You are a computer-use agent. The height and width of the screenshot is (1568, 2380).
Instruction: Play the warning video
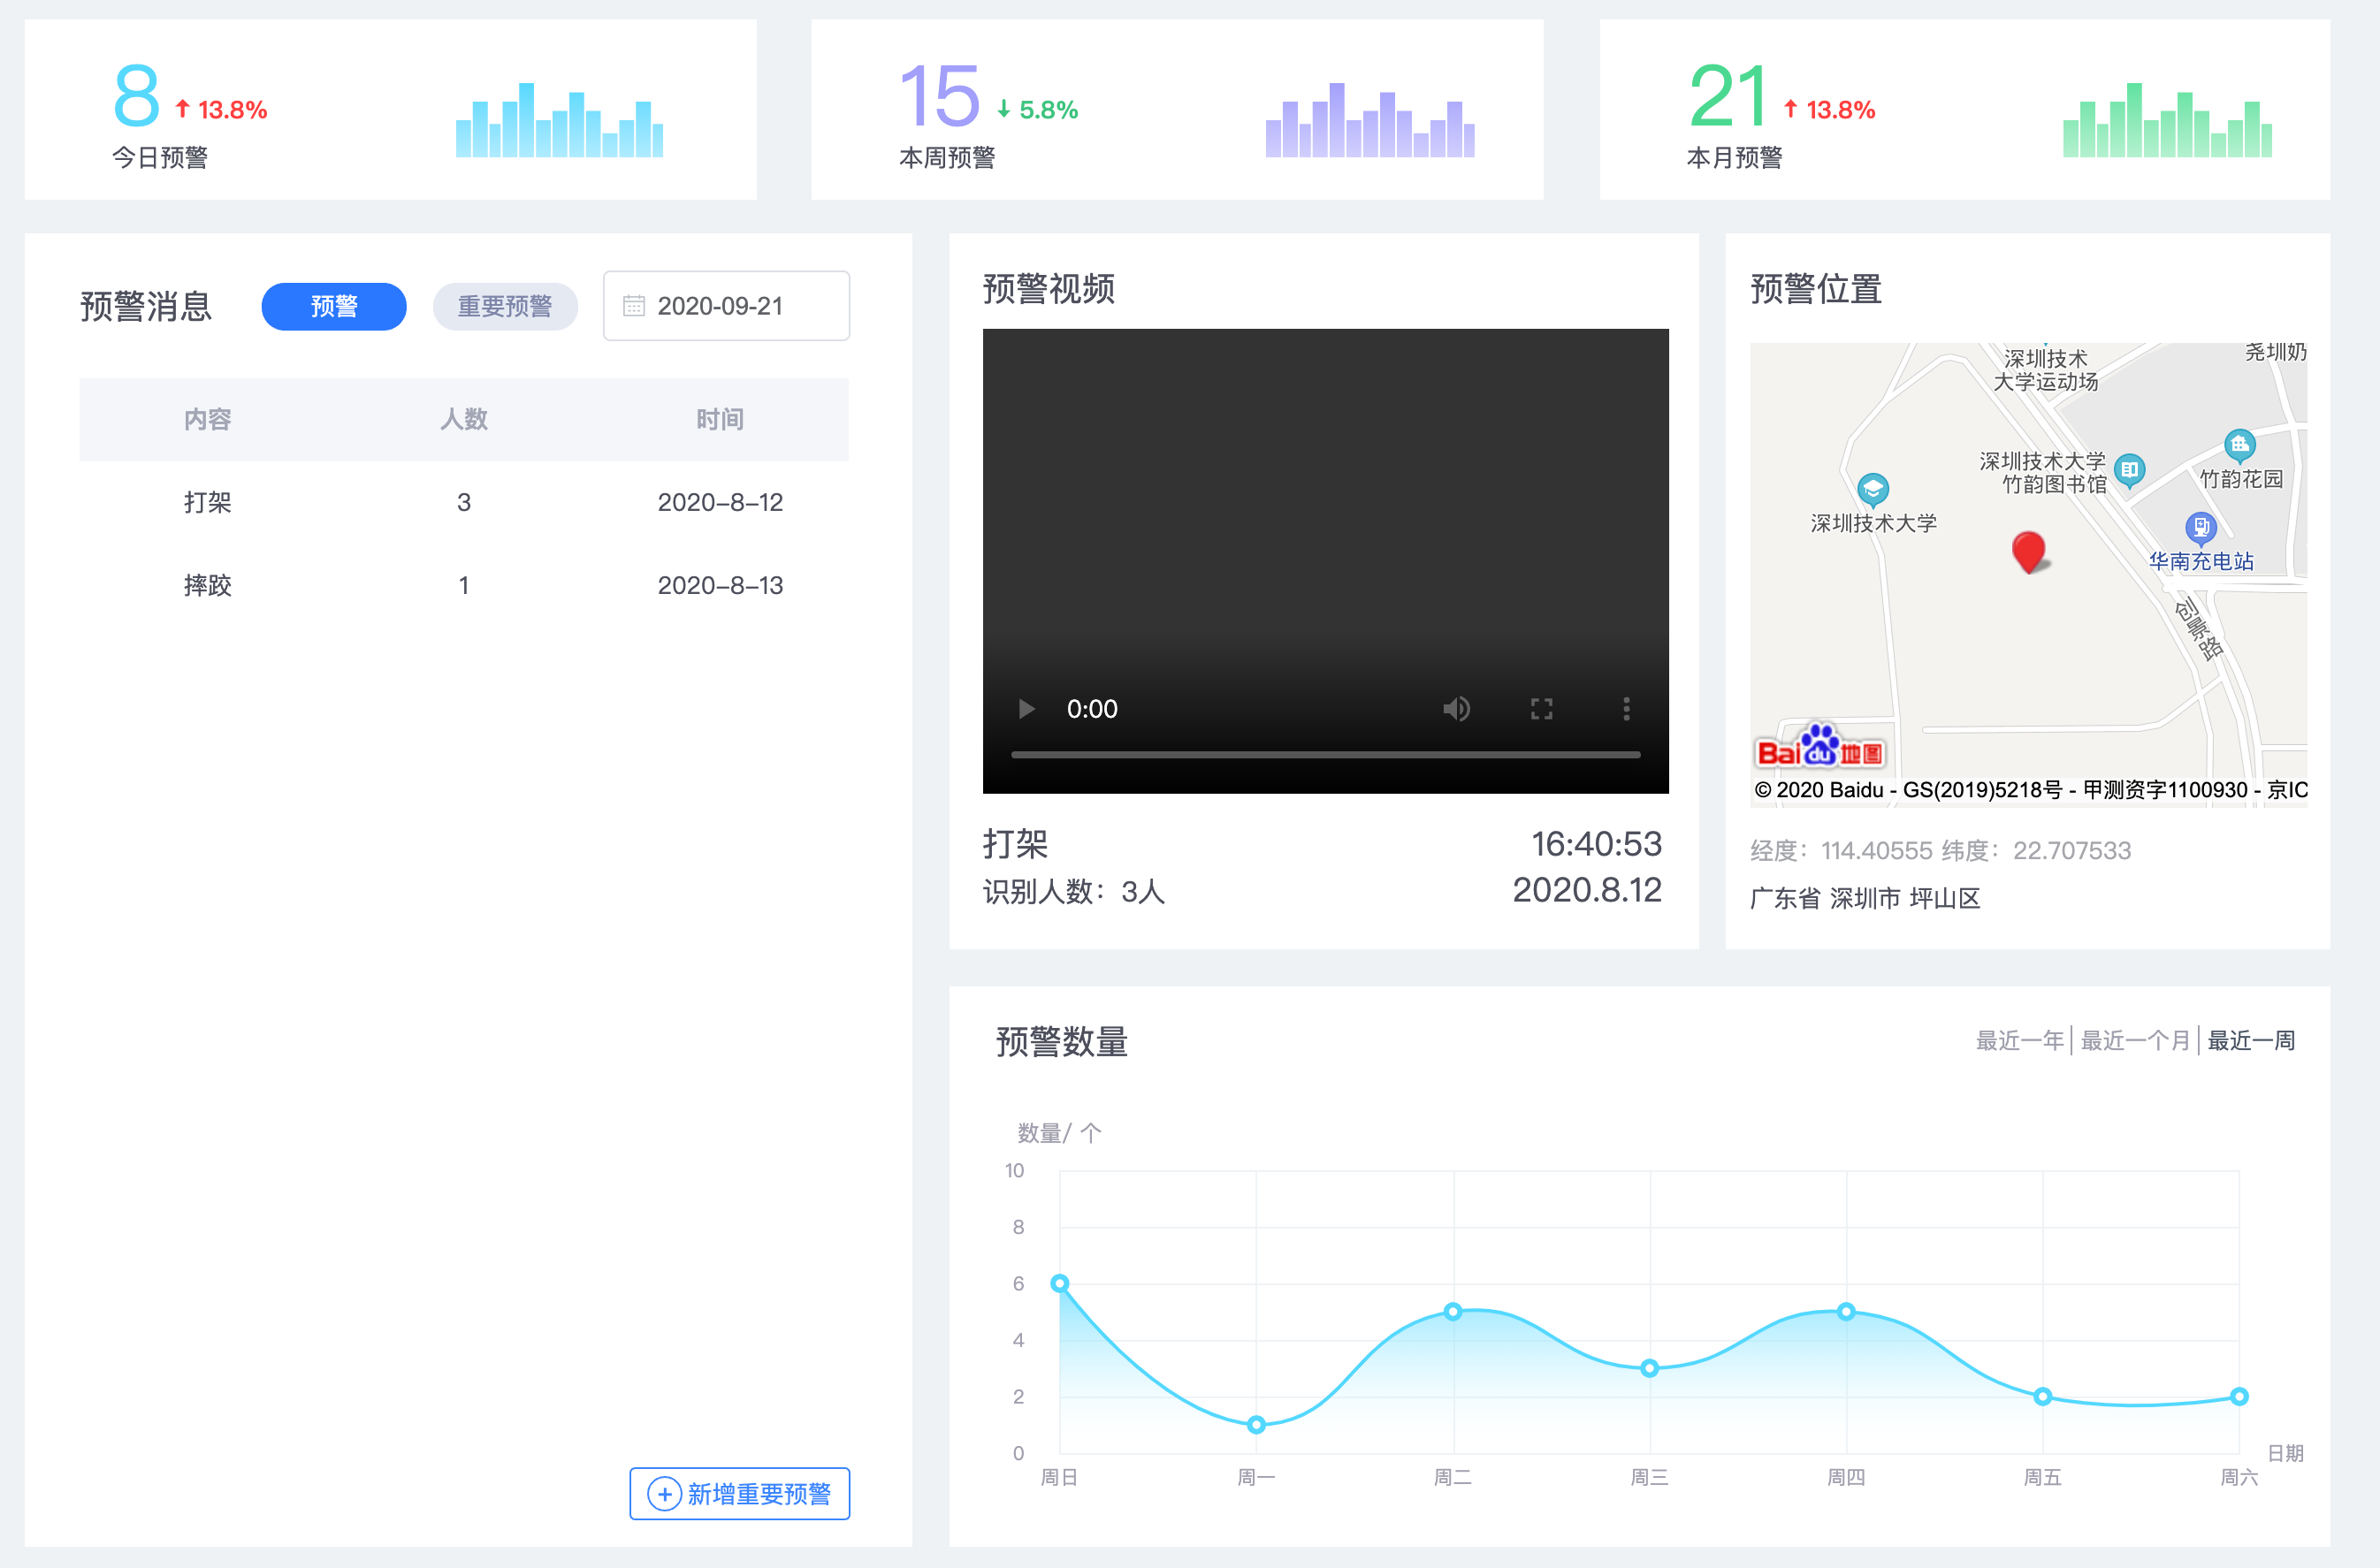coord(1026,709)
